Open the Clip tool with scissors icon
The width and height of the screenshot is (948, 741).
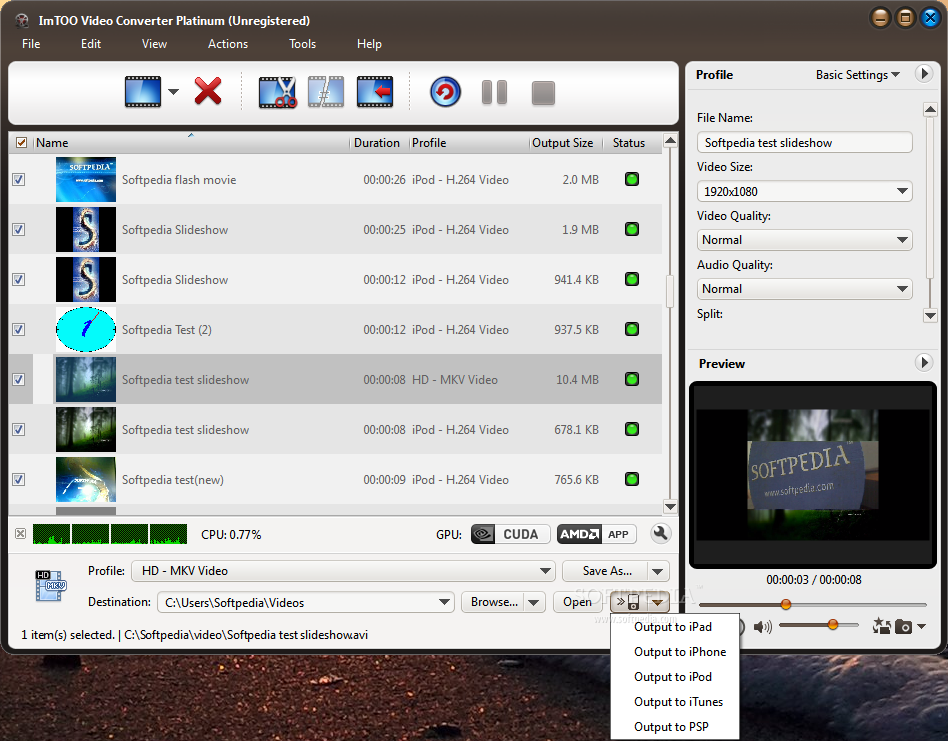[278, 92]
